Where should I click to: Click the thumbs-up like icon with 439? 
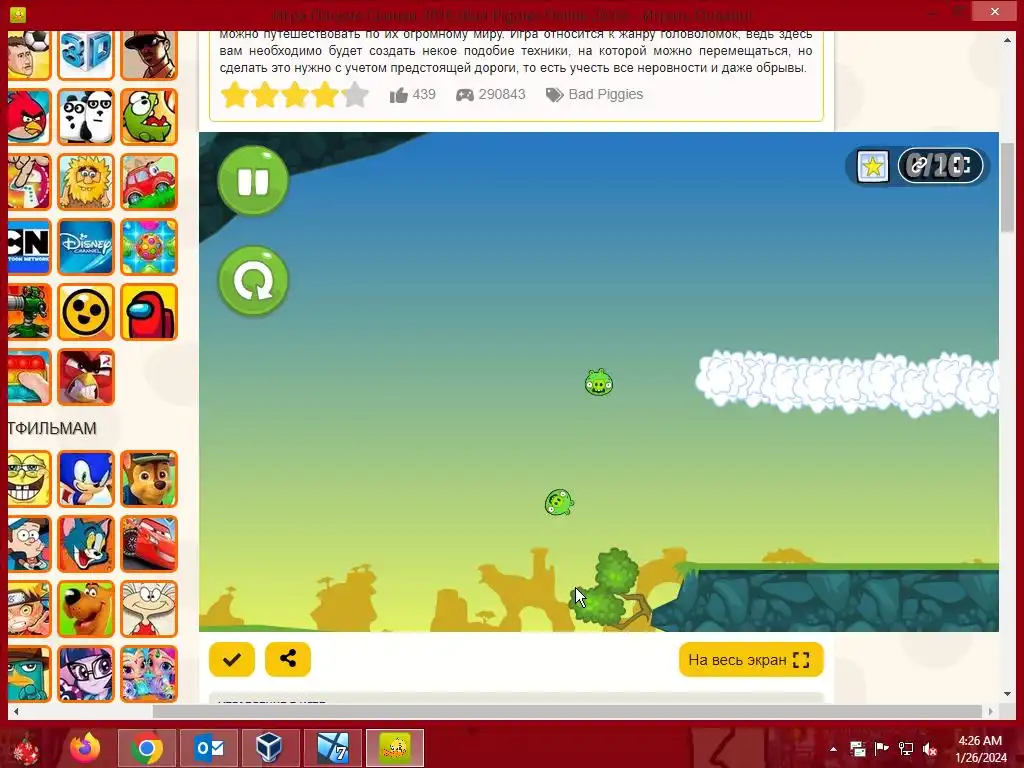click(398, 95)
